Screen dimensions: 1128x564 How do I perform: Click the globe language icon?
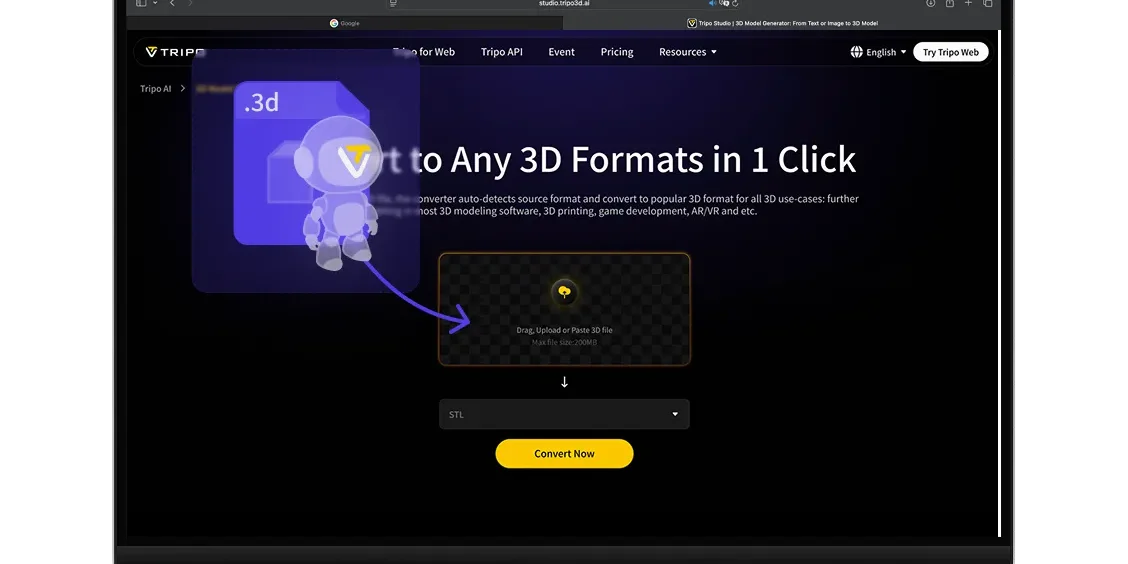coord(856,52)
